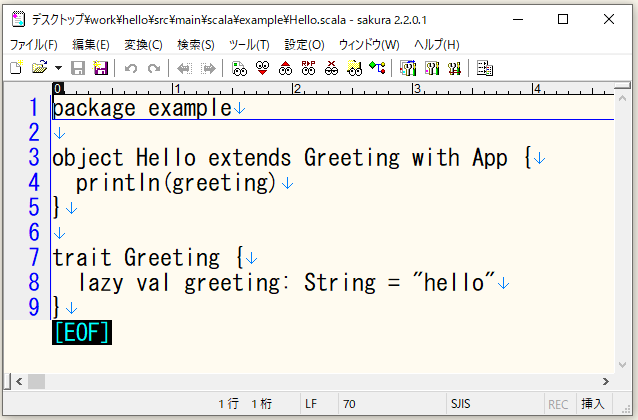Open the common settings icon
The width and height of the screenshot is (638, 420).
coord(454,68)
